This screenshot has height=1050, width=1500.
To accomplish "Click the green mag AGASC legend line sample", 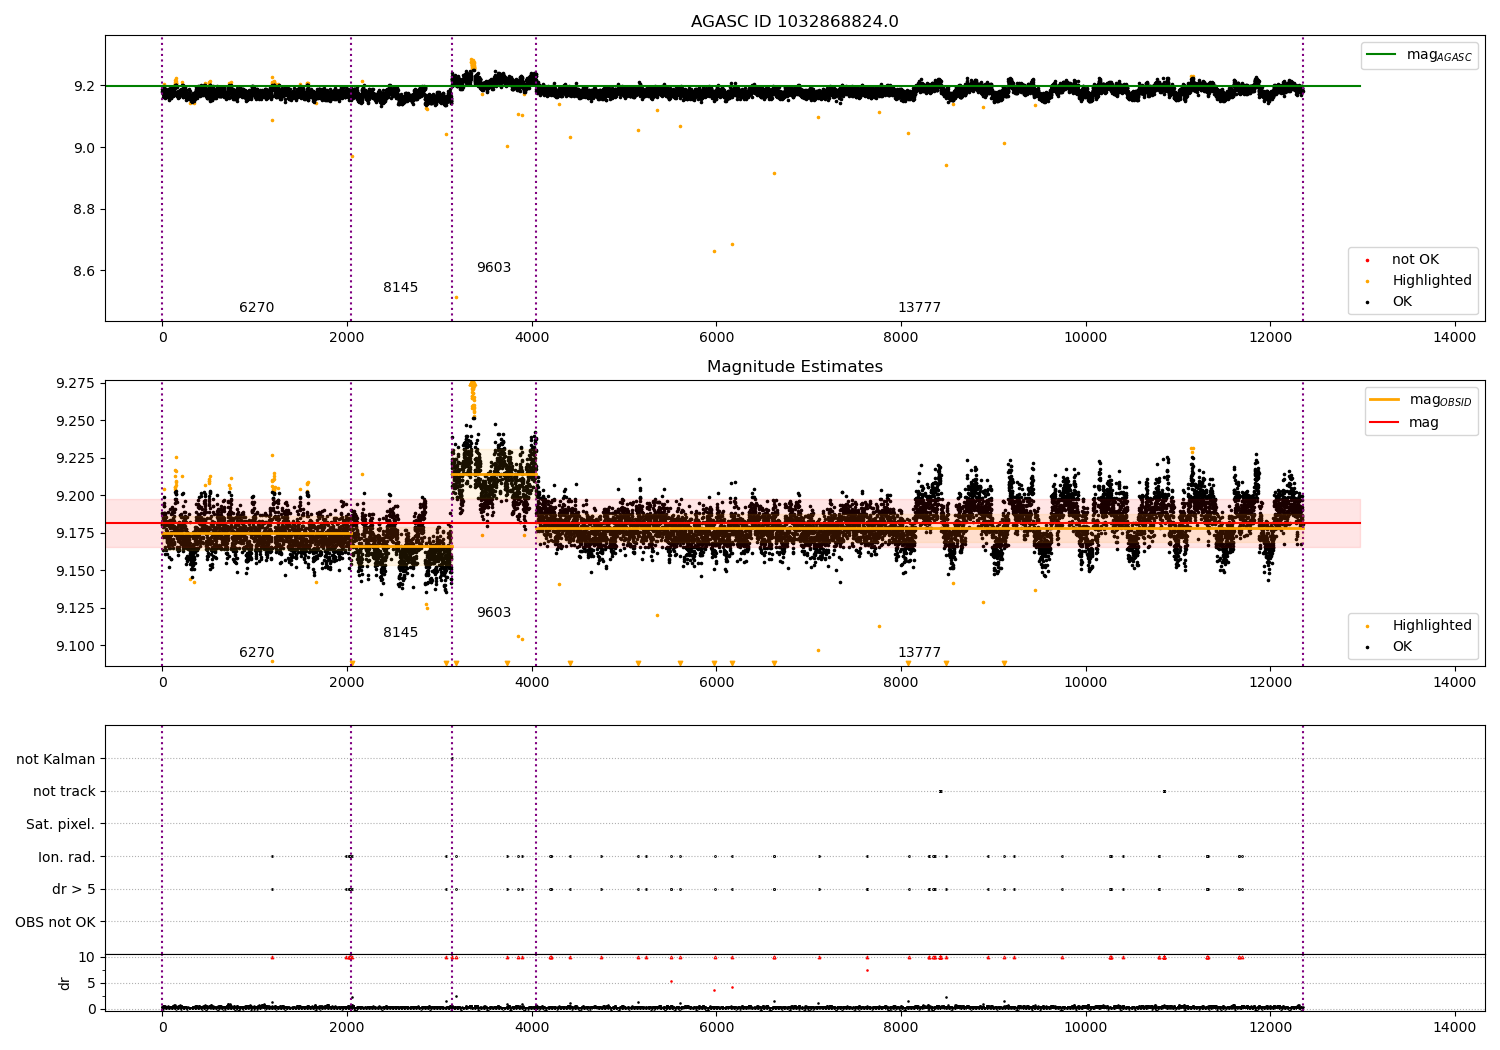I will click(x=1382, y=55).
